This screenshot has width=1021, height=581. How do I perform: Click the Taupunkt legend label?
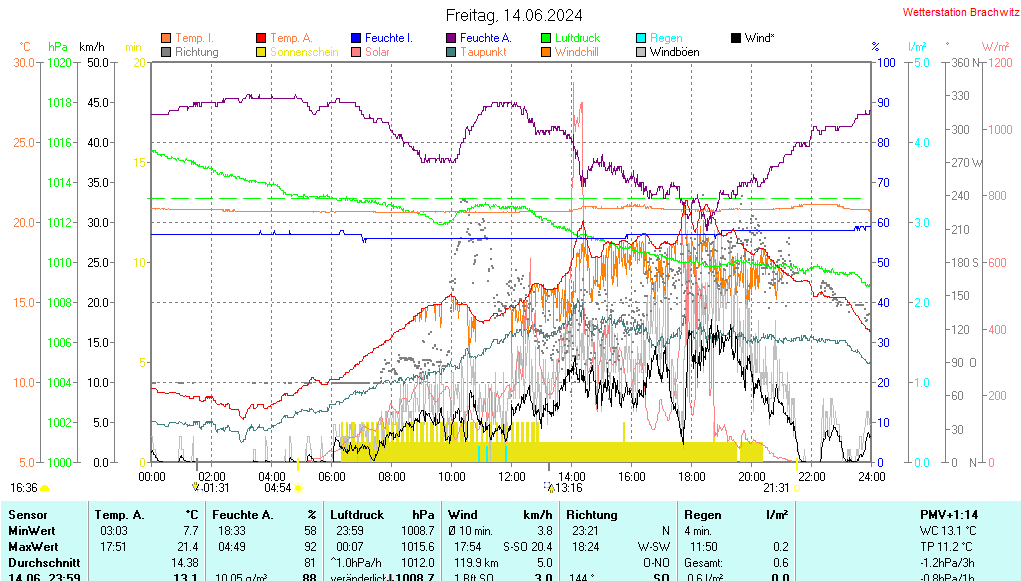tap(483, 52)
